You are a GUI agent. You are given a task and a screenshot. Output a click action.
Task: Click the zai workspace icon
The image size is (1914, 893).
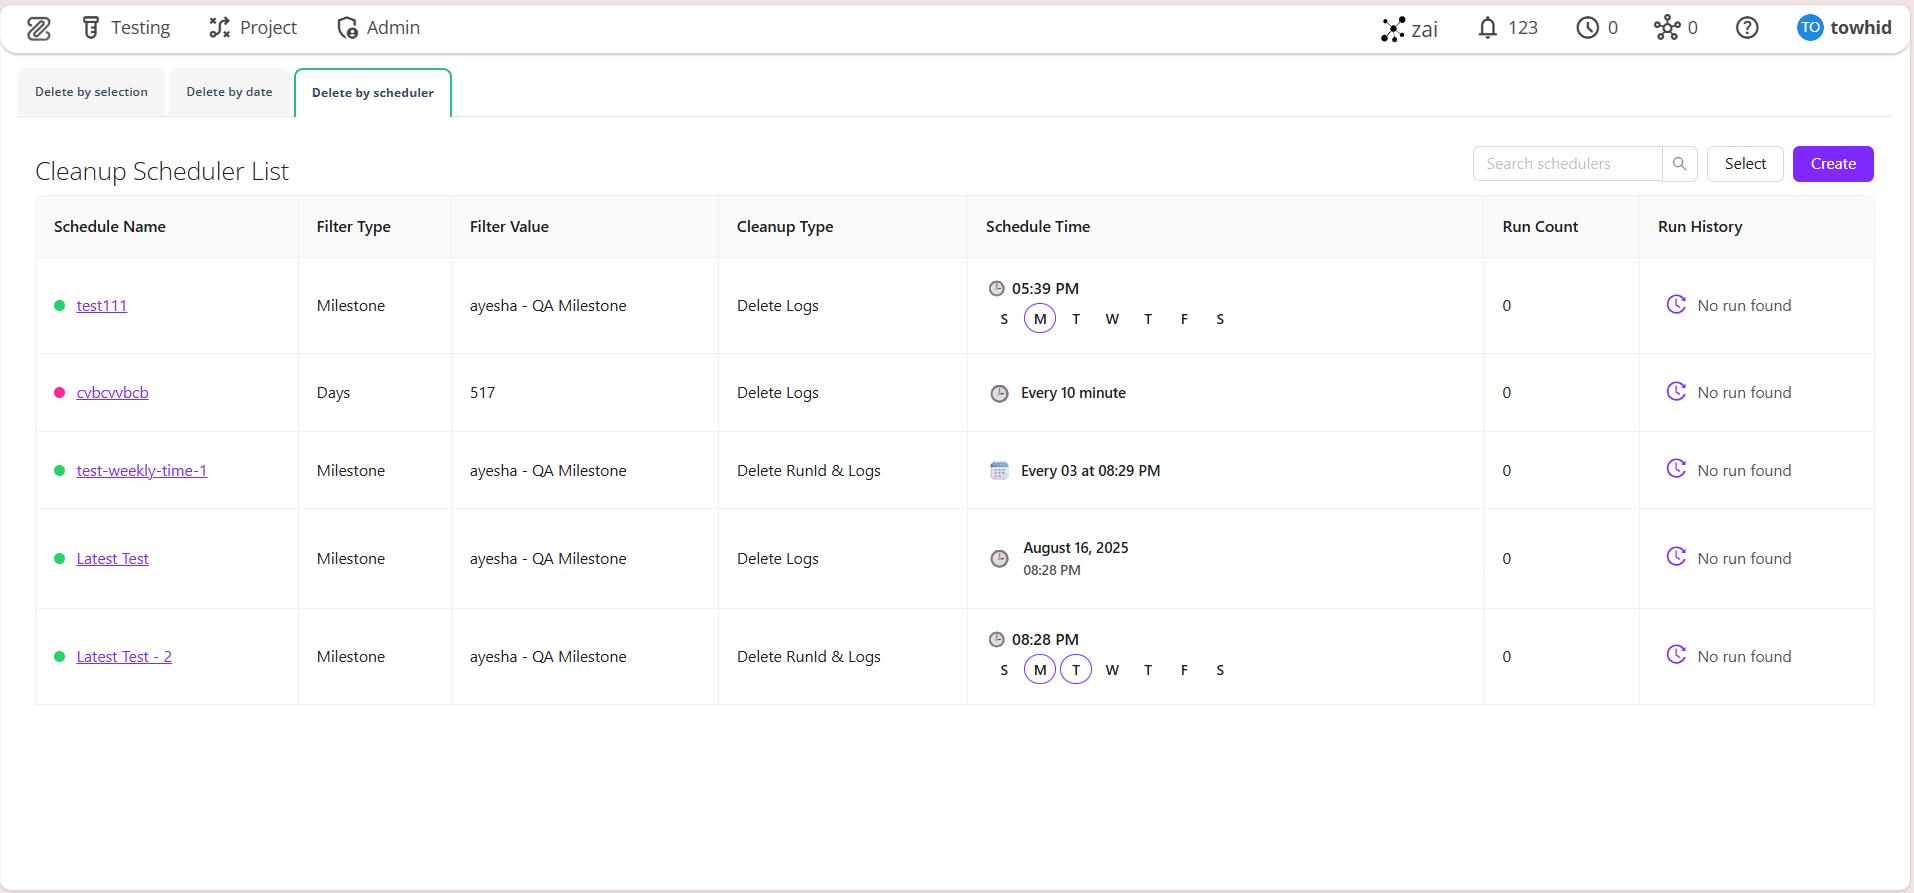[1393, 29]
